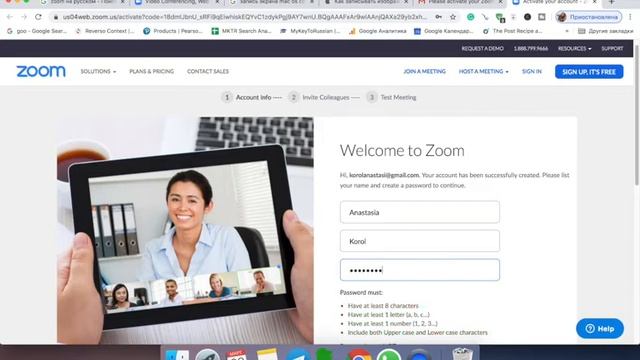Click the dark circle extension icon
The image size is (640, 360).
click(527, 17)
